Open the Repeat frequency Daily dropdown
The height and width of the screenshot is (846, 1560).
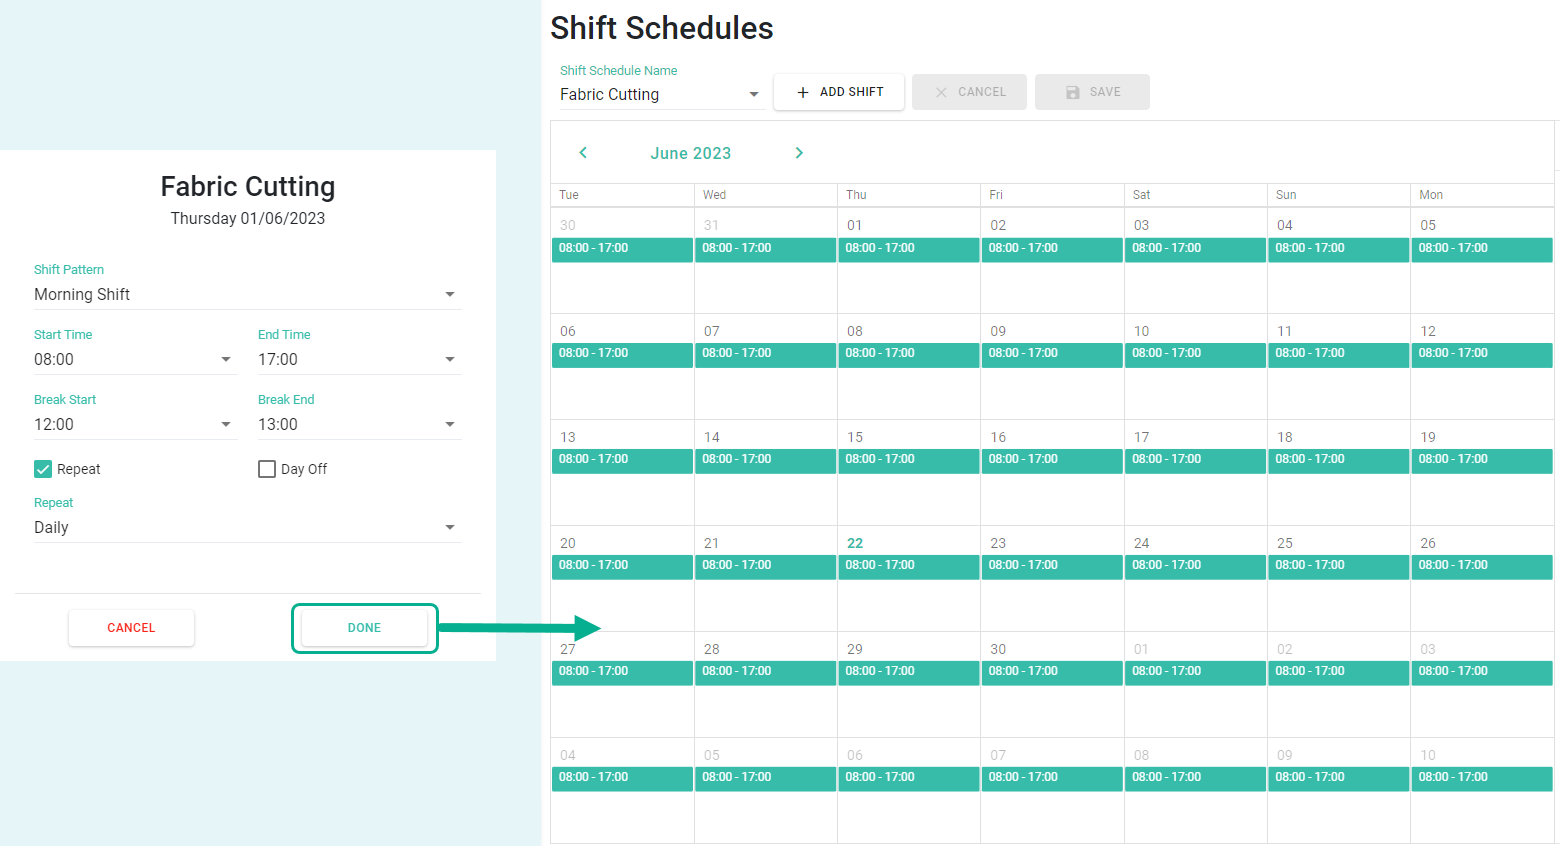[x=248, y=527]
